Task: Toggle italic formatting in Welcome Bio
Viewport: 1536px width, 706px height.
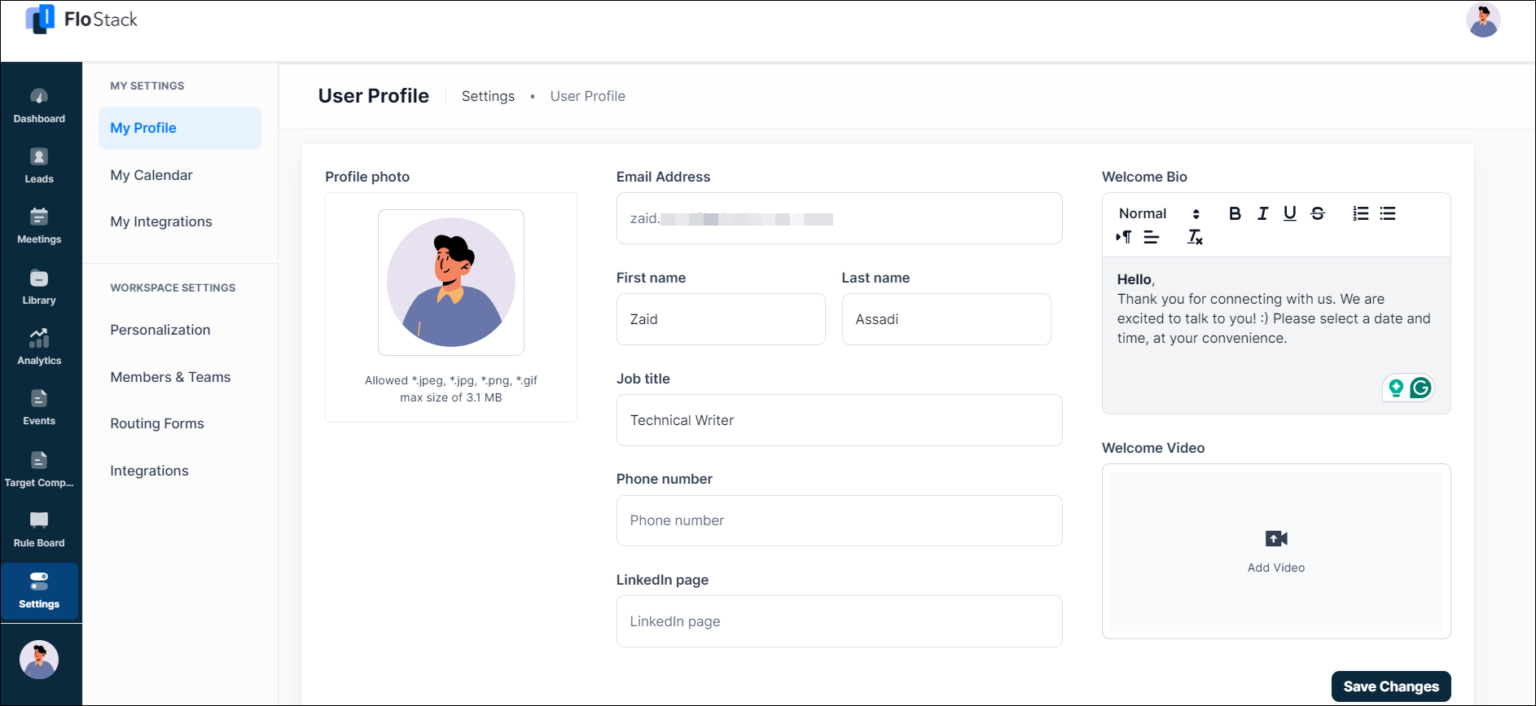Action: (x=1262, y=212)
